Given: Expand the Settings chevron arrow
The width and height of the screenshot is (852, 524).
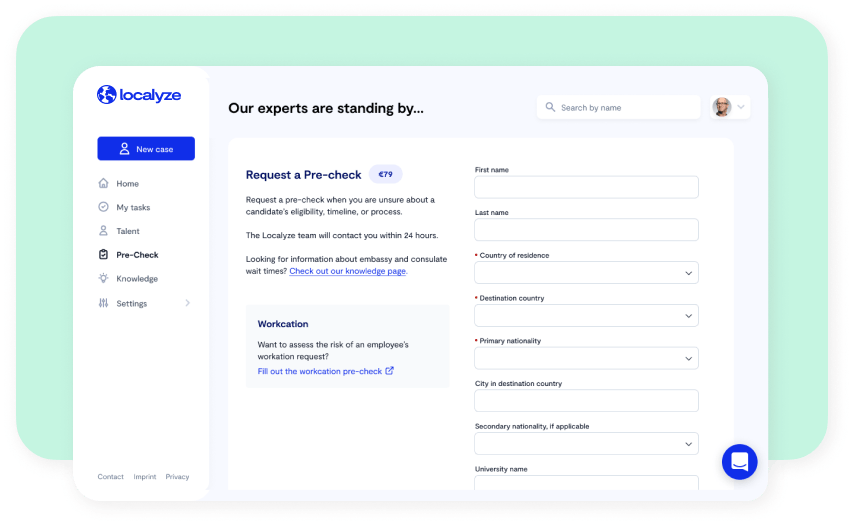Looking at the screenshot, I should (187, 303).
